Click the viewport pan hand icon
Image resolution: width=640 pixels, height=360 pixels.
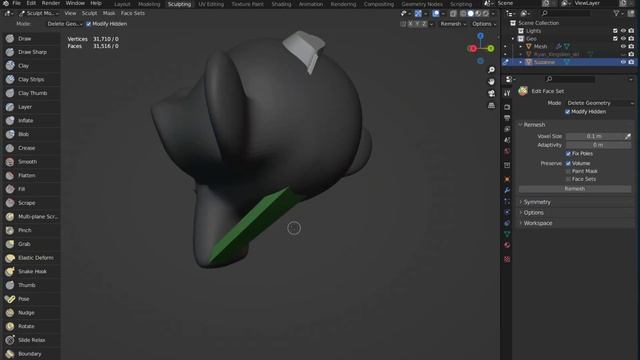pos(491,82)
